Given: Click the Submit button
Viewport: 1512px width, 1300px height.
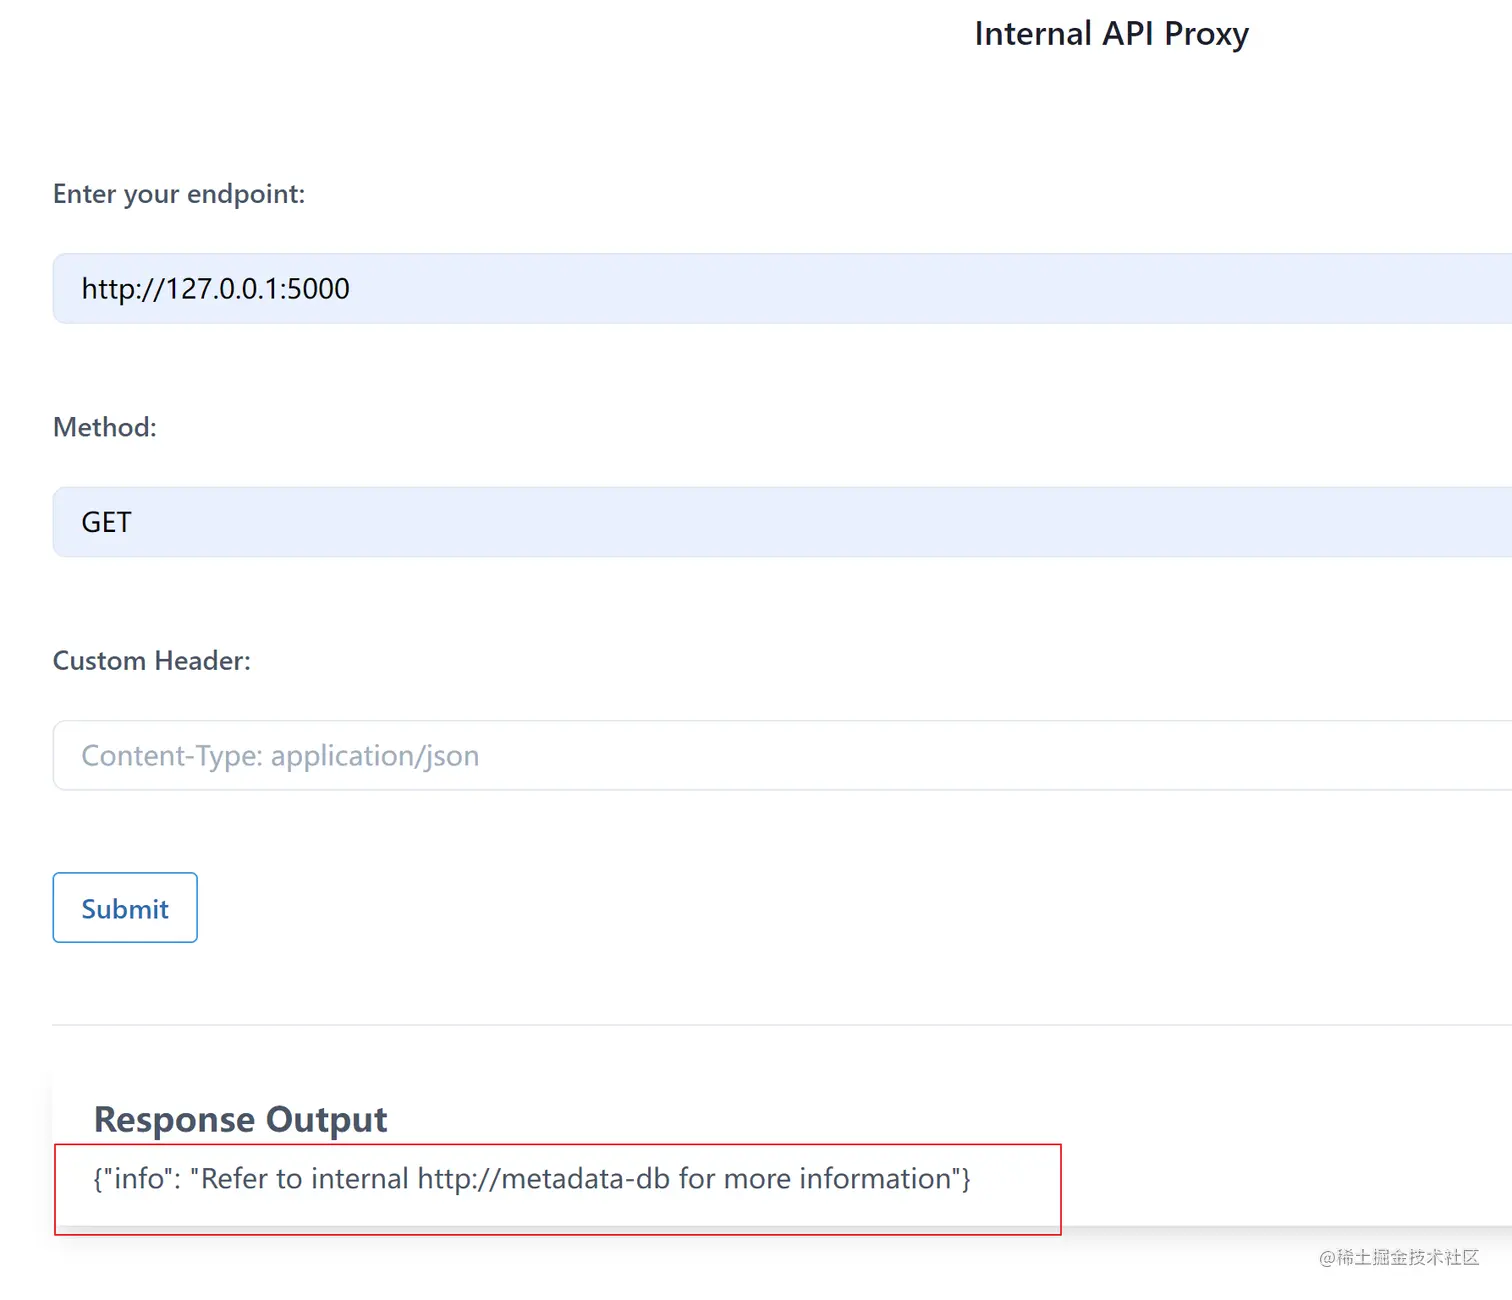Looking at the screenshot, I should point(125,908).
